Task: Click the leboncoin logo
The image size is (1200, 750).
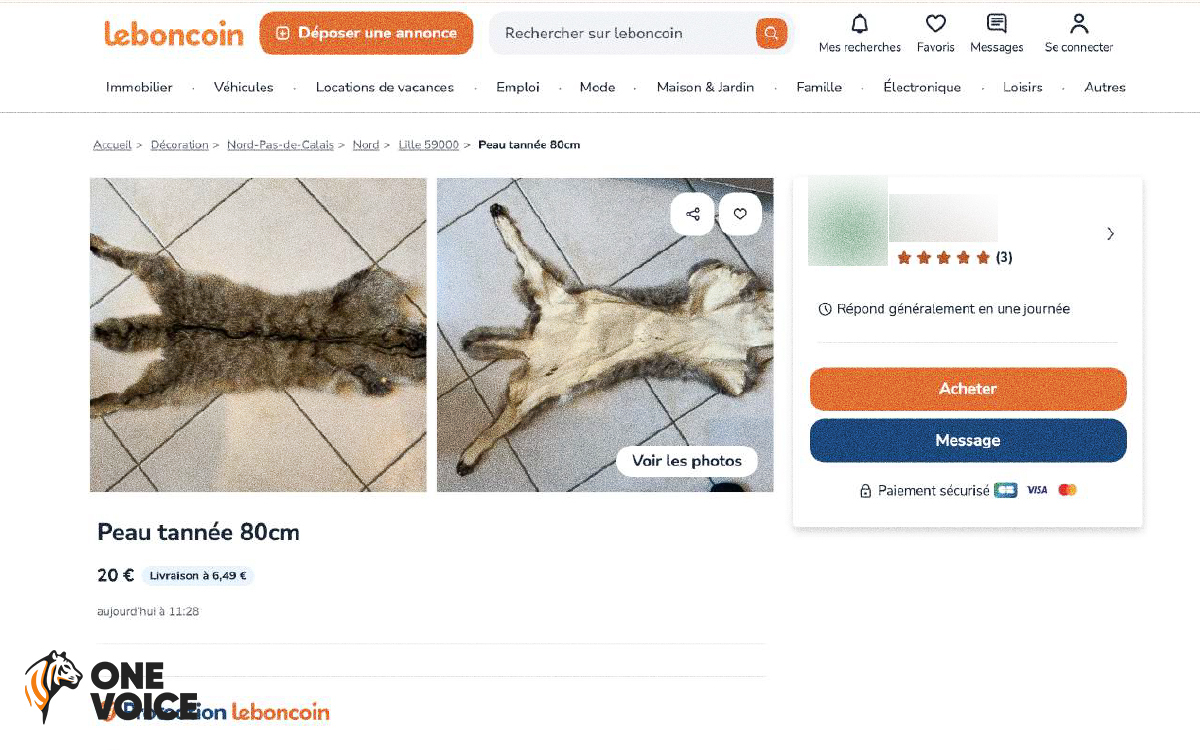Action: pos(174,33)
